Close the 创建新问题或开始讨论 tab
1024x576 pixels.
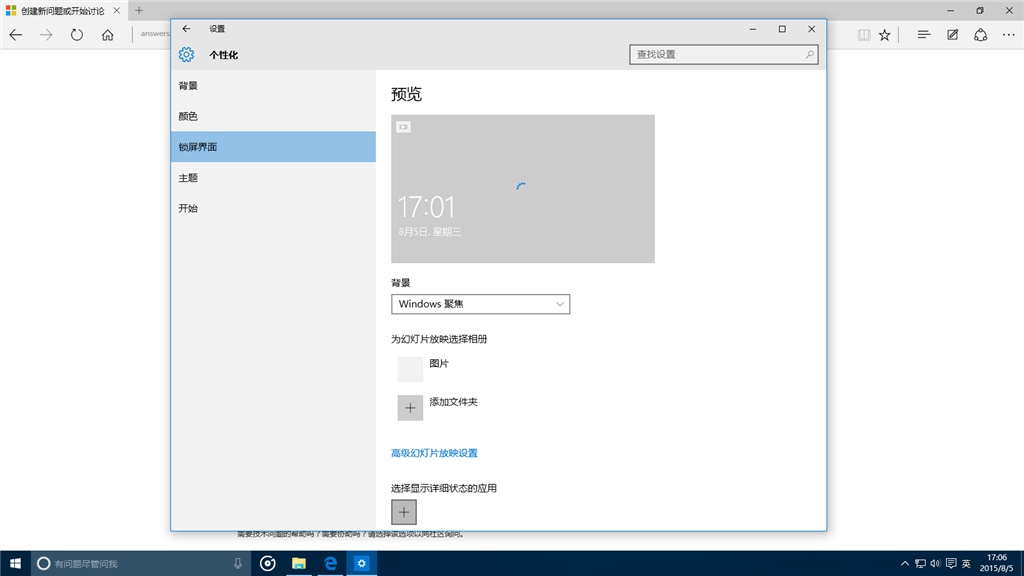116,11
